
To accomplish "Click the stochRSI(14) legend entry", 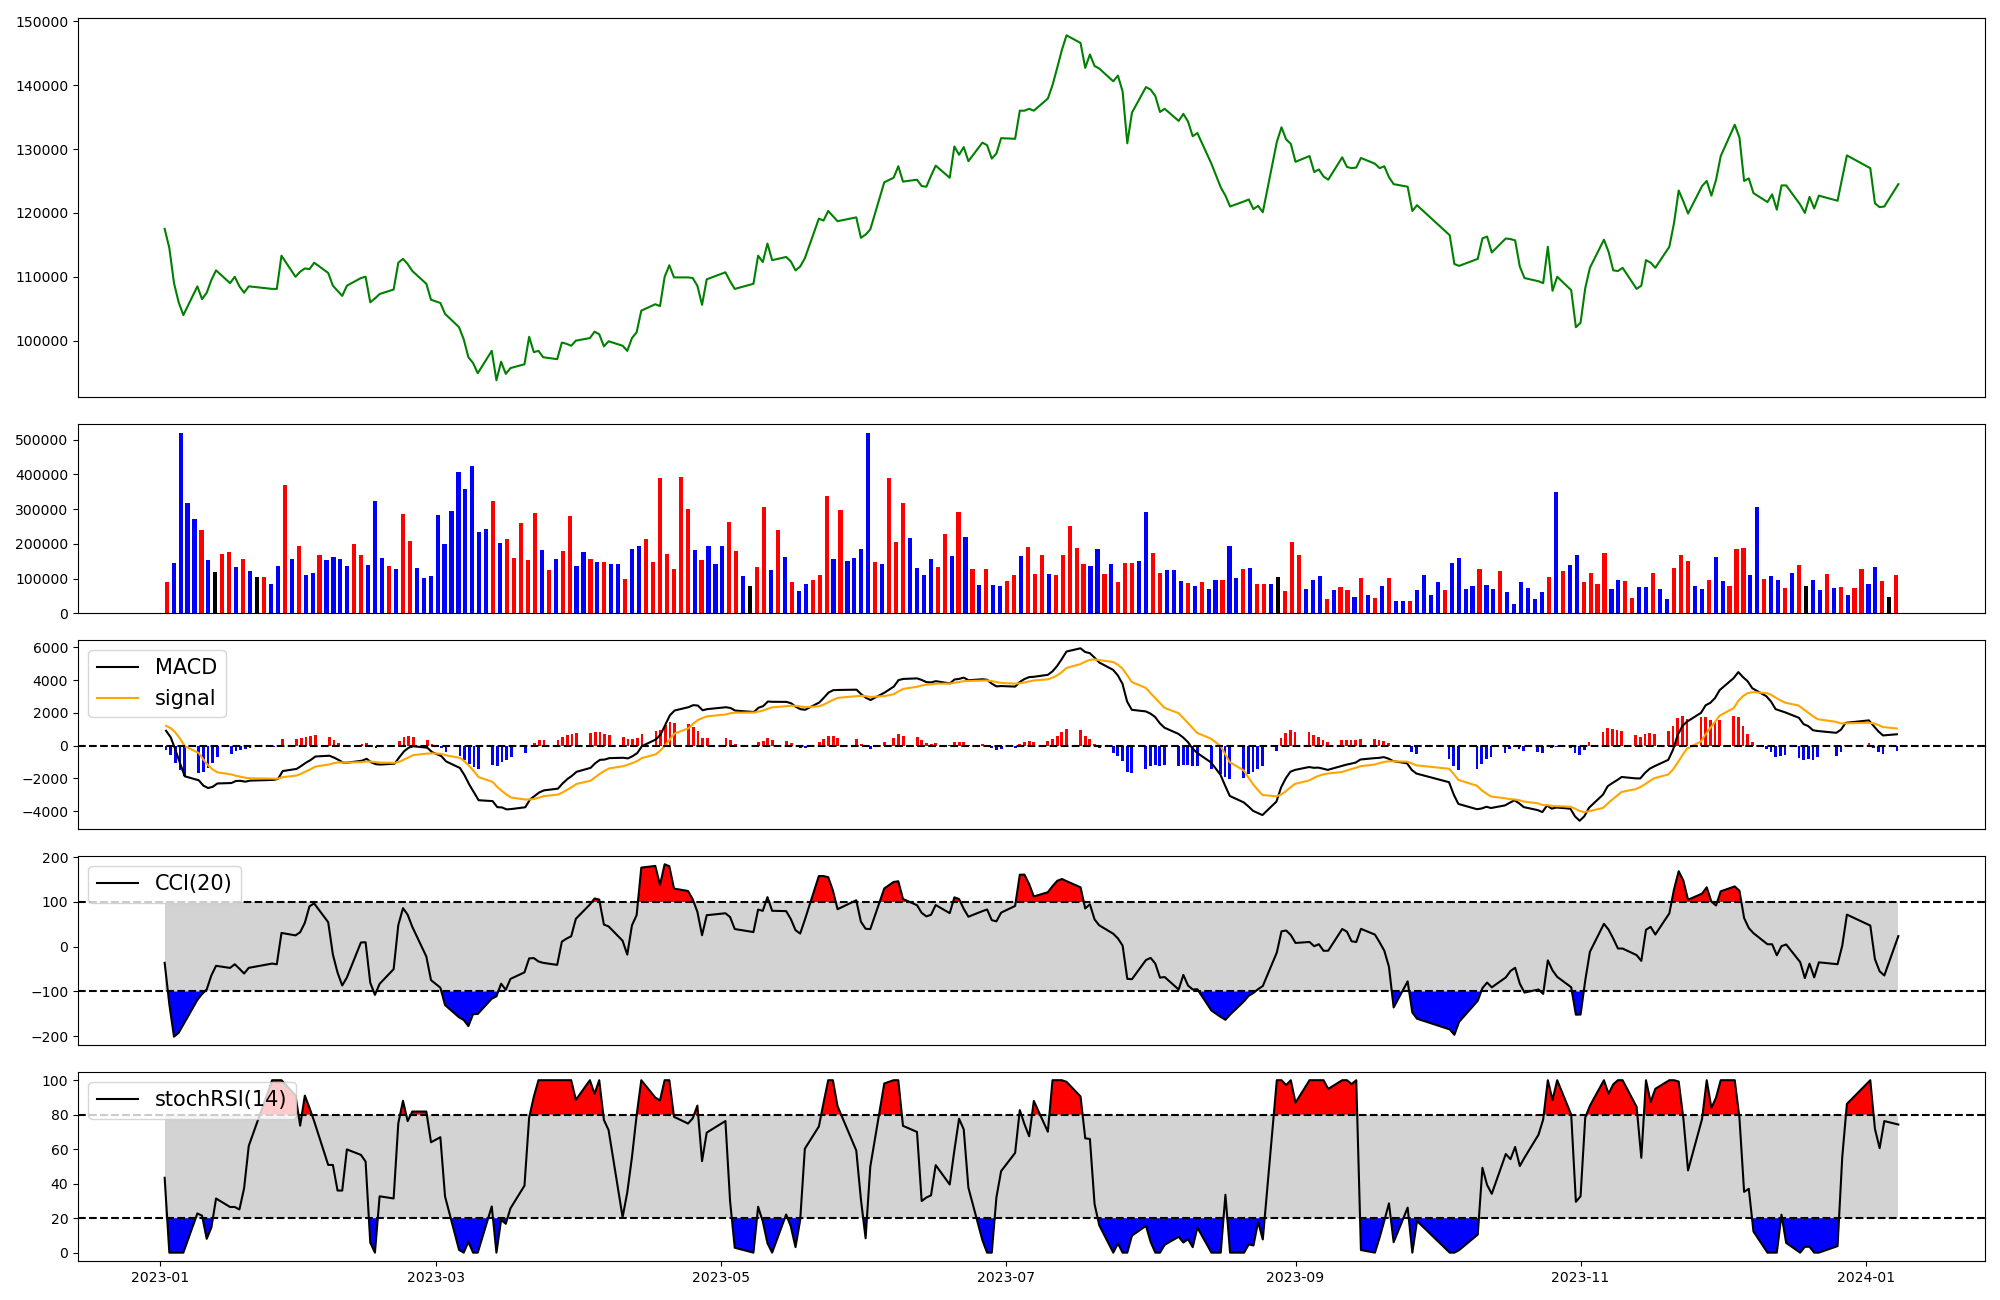I will [x=220, y=1099].
